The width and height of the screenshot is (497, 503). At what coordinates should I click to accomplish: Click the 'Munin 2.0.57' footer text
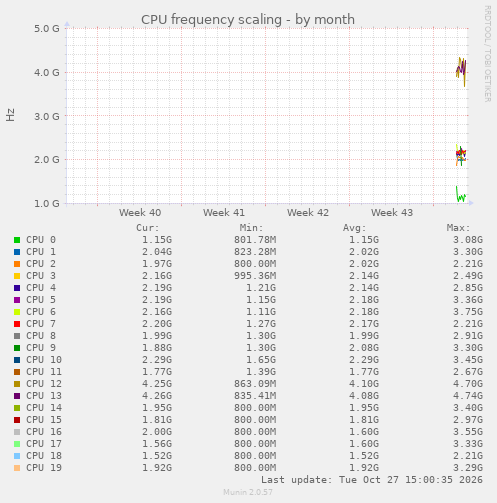pos(248,492)
